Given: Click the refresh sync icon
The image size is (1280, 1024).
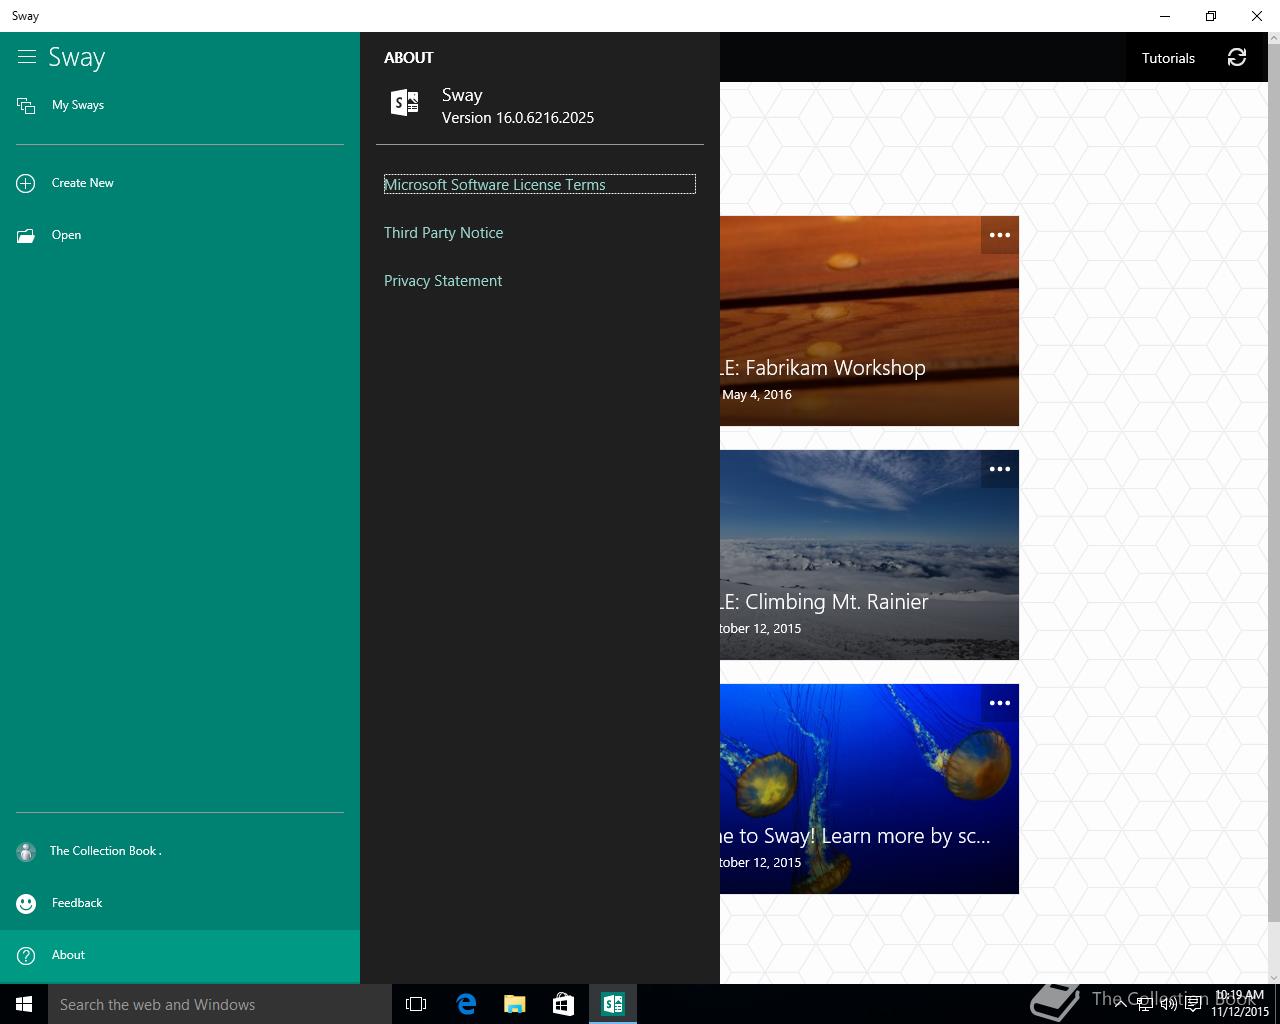Looking at the screenshot, I should [1237, 58].
